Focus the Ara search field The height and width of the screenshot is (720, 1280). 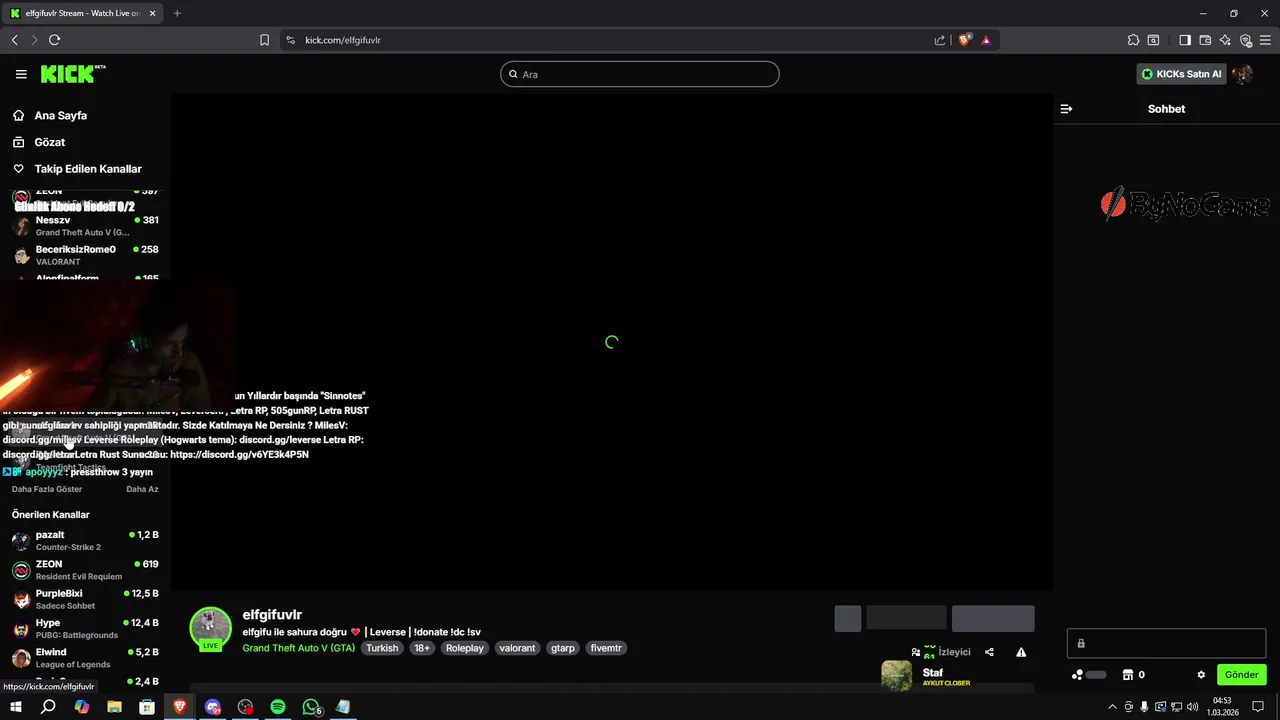click(640, 74)
